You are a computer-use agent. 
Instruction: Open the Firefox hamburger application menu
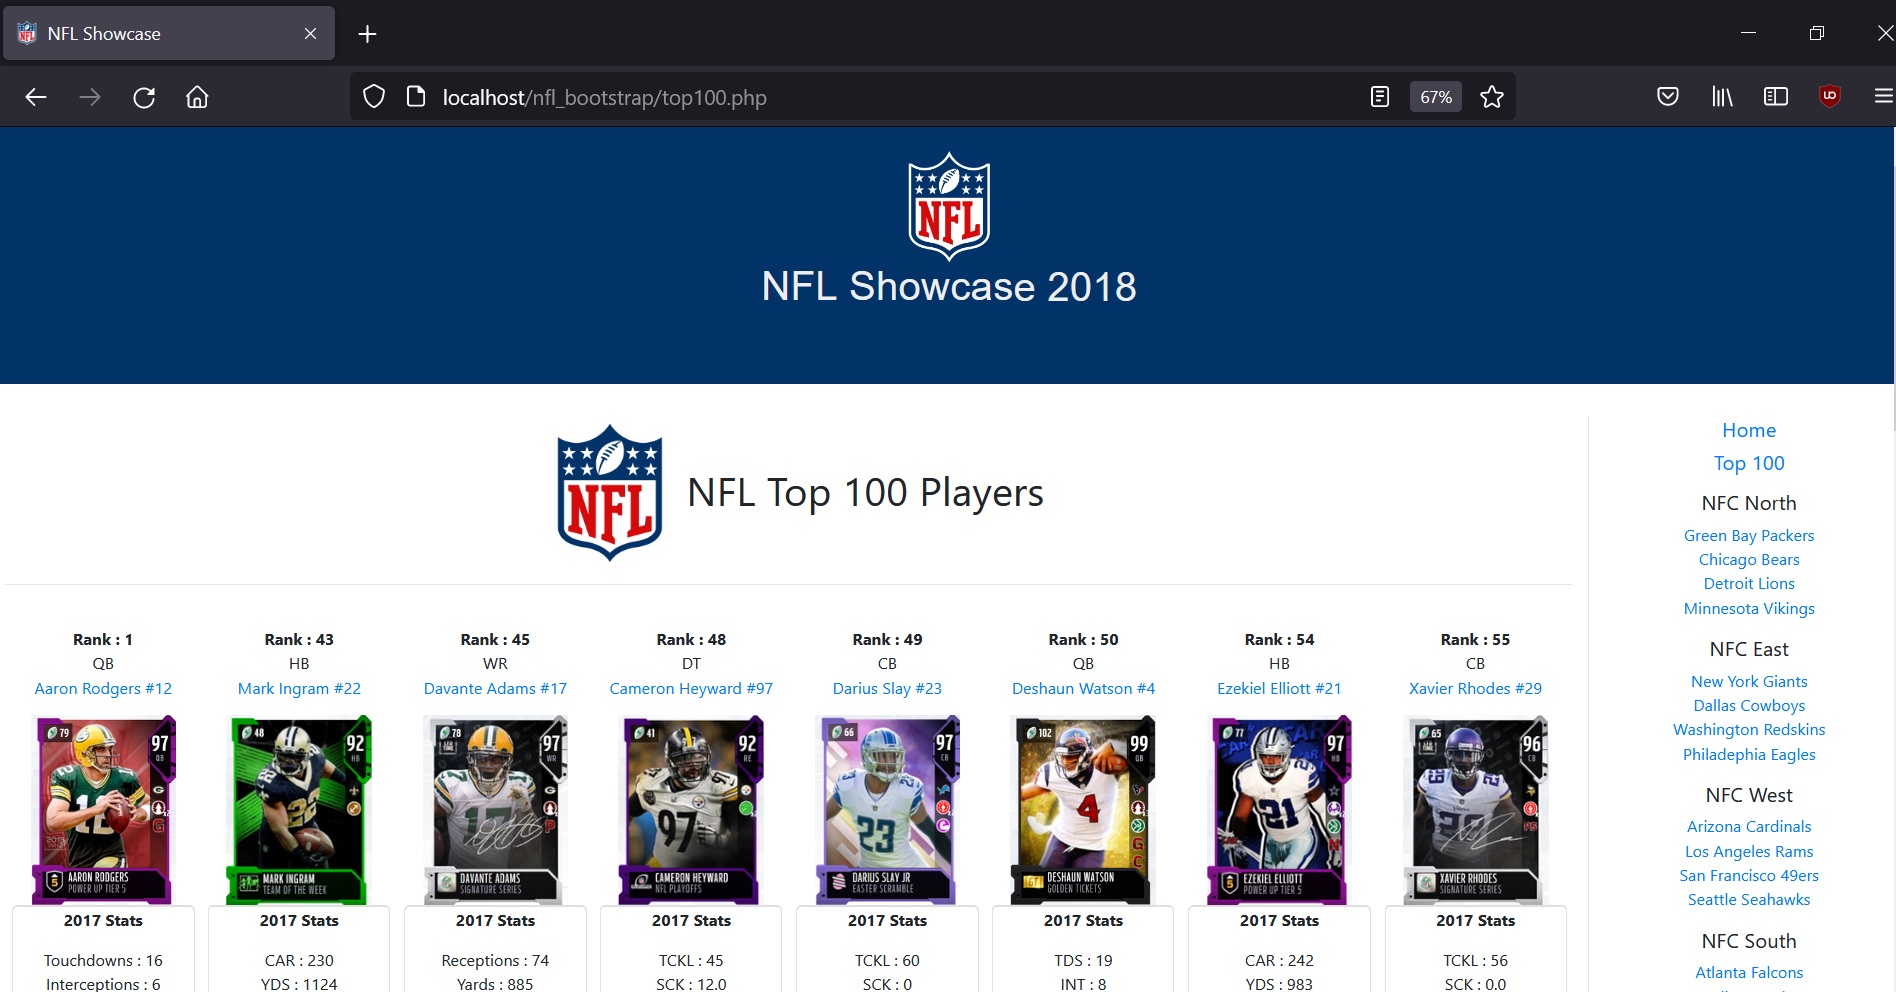click(x=1883, y=97)
